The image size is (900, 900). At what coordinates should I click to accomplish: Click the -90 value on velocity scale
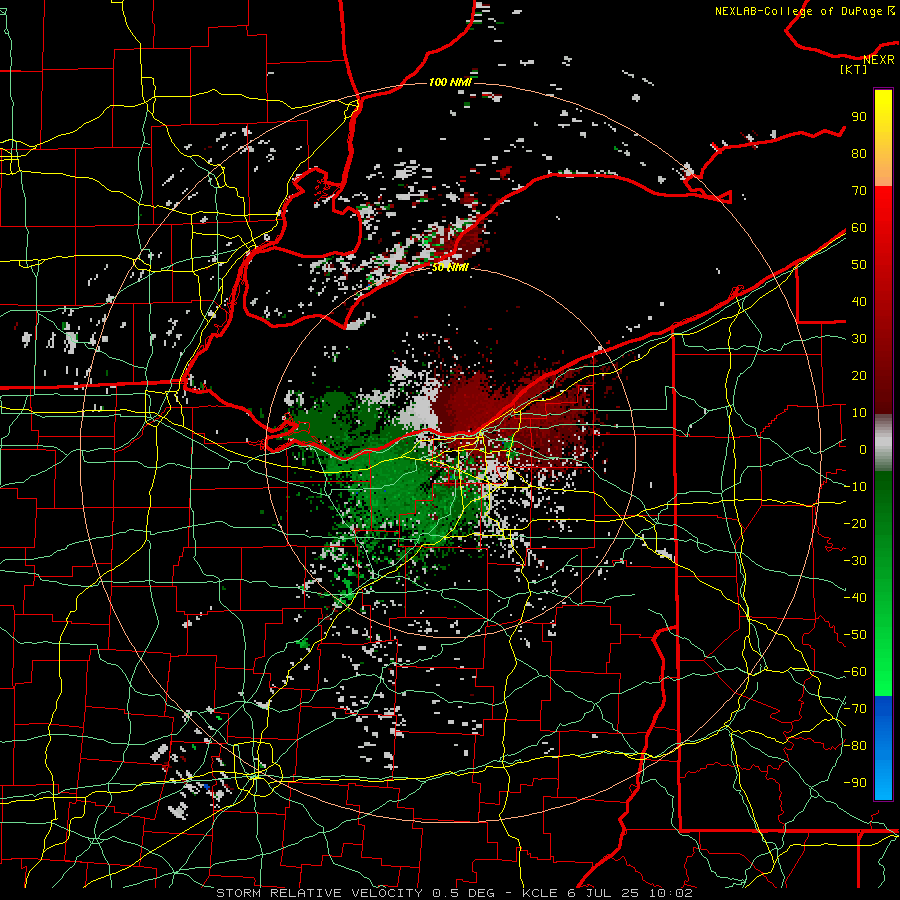[855, 783]
